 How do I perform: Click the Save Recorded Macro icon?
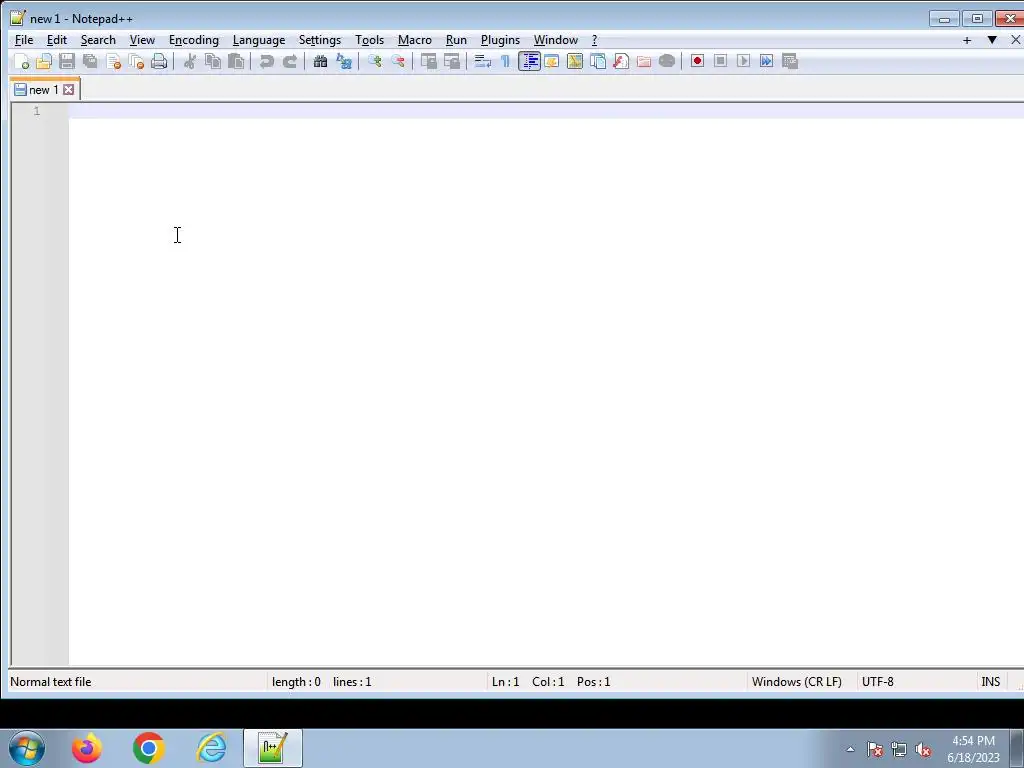[x=790, y=61]
